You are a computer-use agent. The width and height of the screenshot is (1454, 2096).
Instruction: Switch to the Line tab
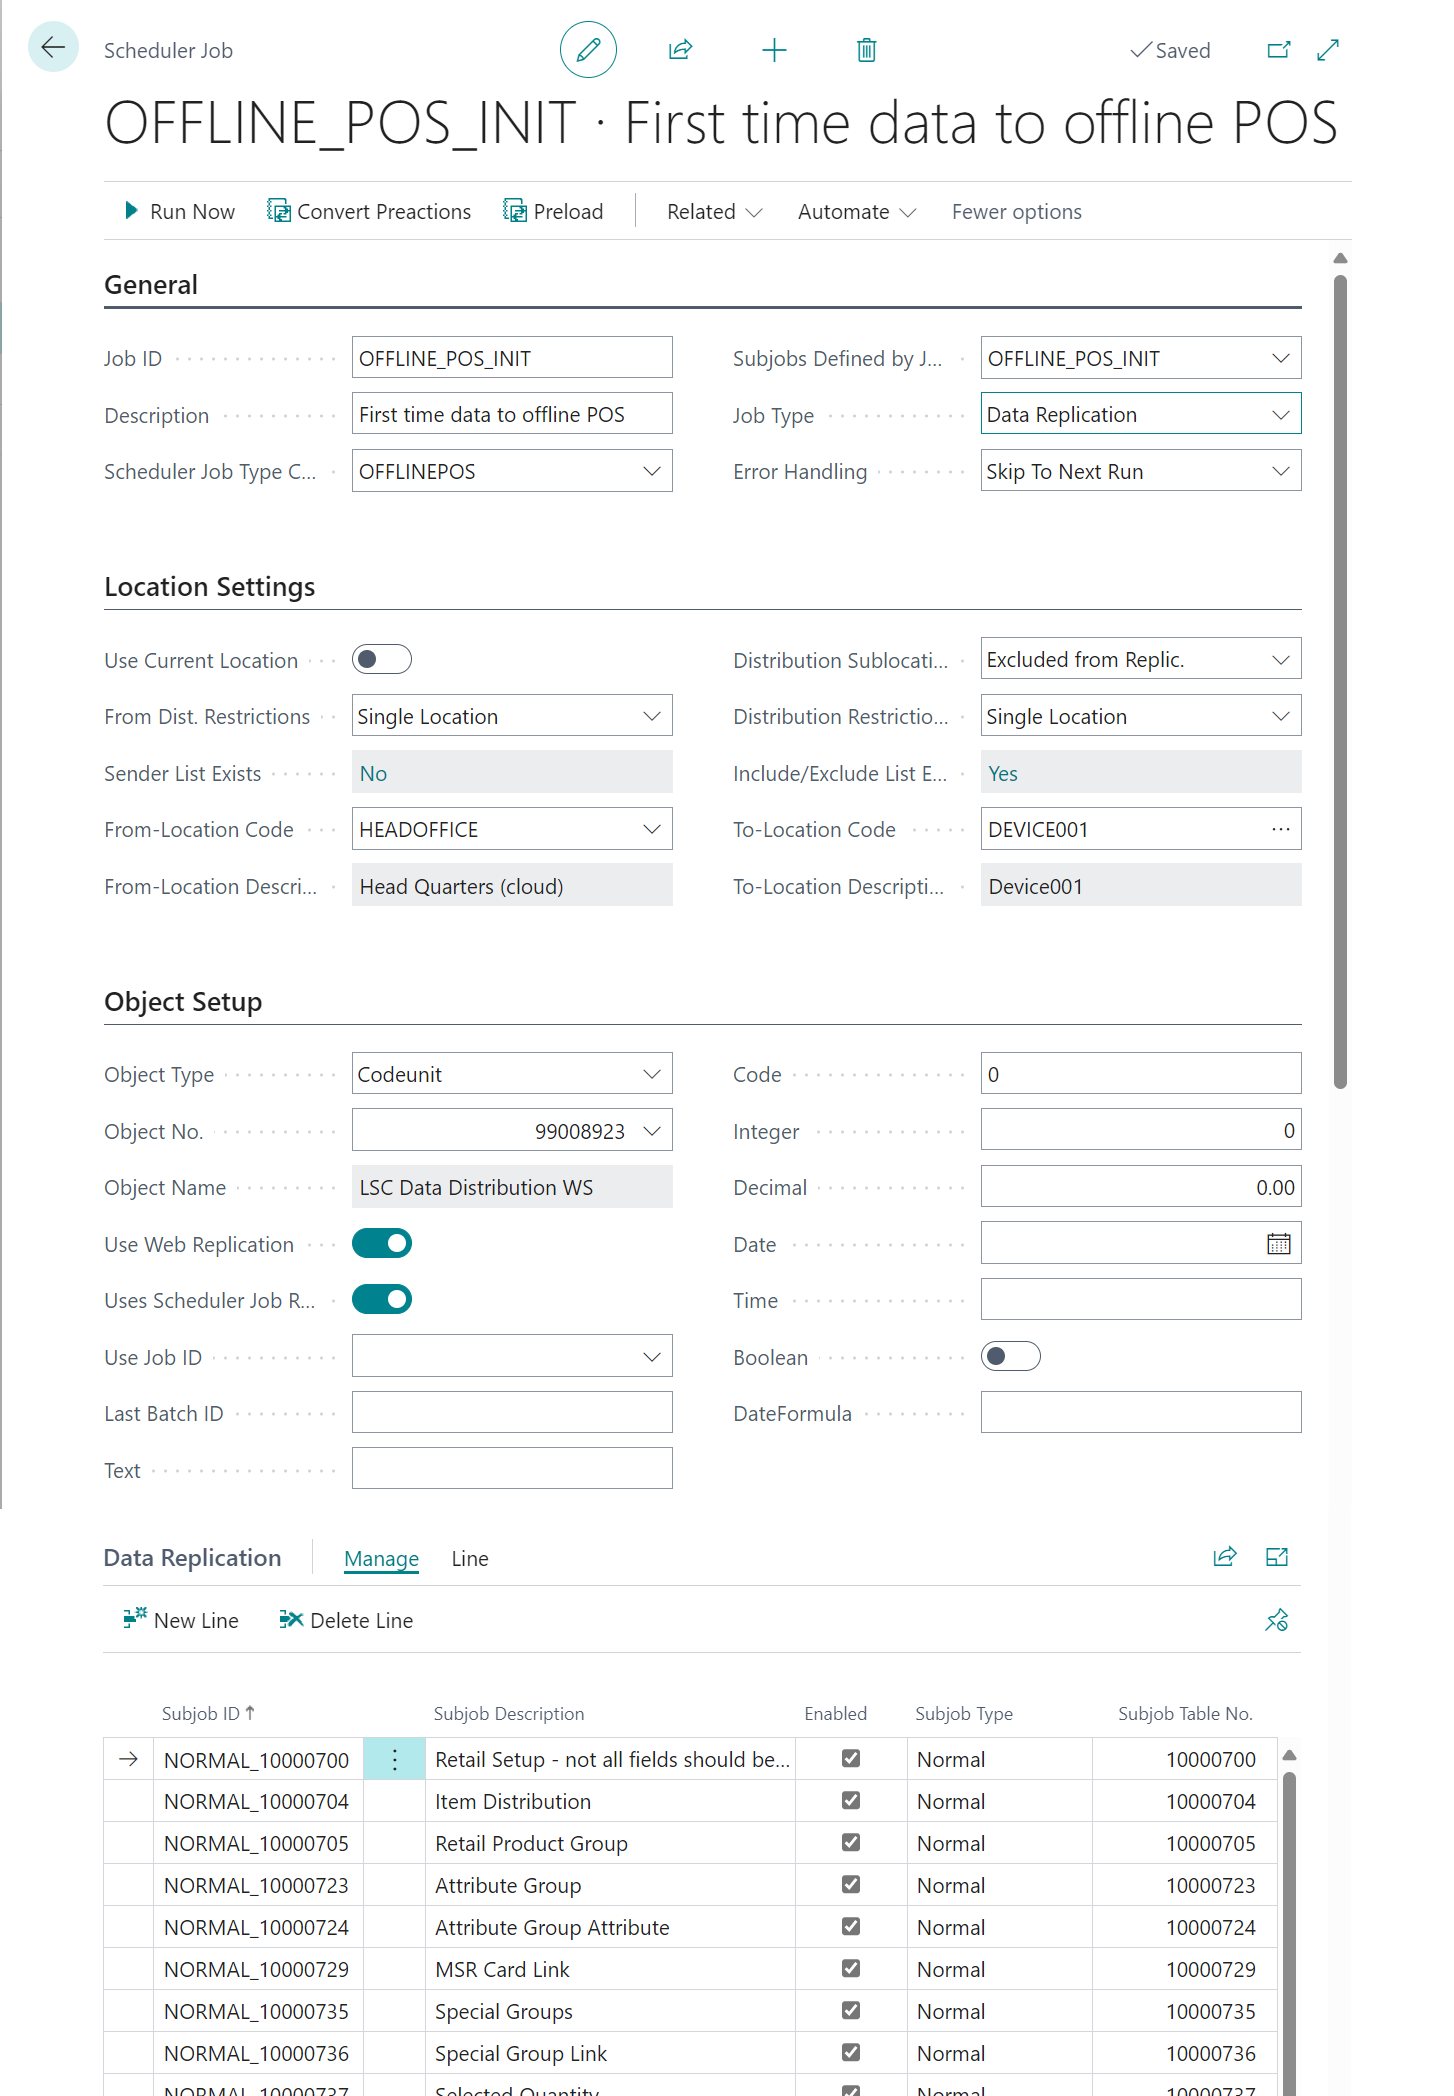(x=469, y=1559)
